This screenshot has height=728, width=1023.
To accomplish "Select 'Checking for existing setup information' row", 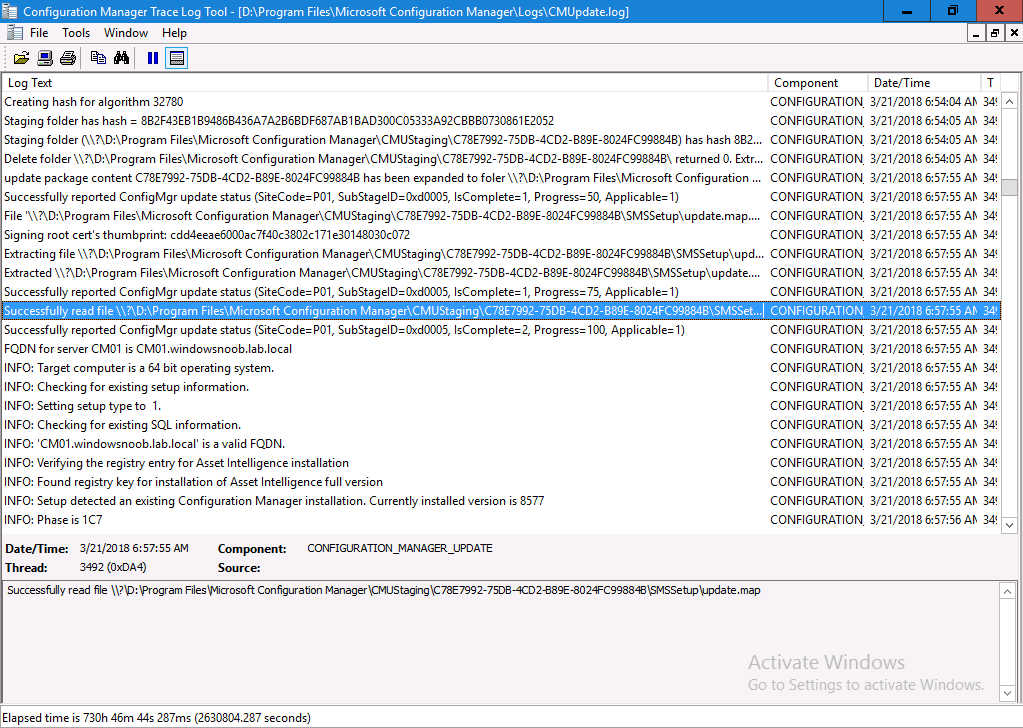I will point(501,387).
